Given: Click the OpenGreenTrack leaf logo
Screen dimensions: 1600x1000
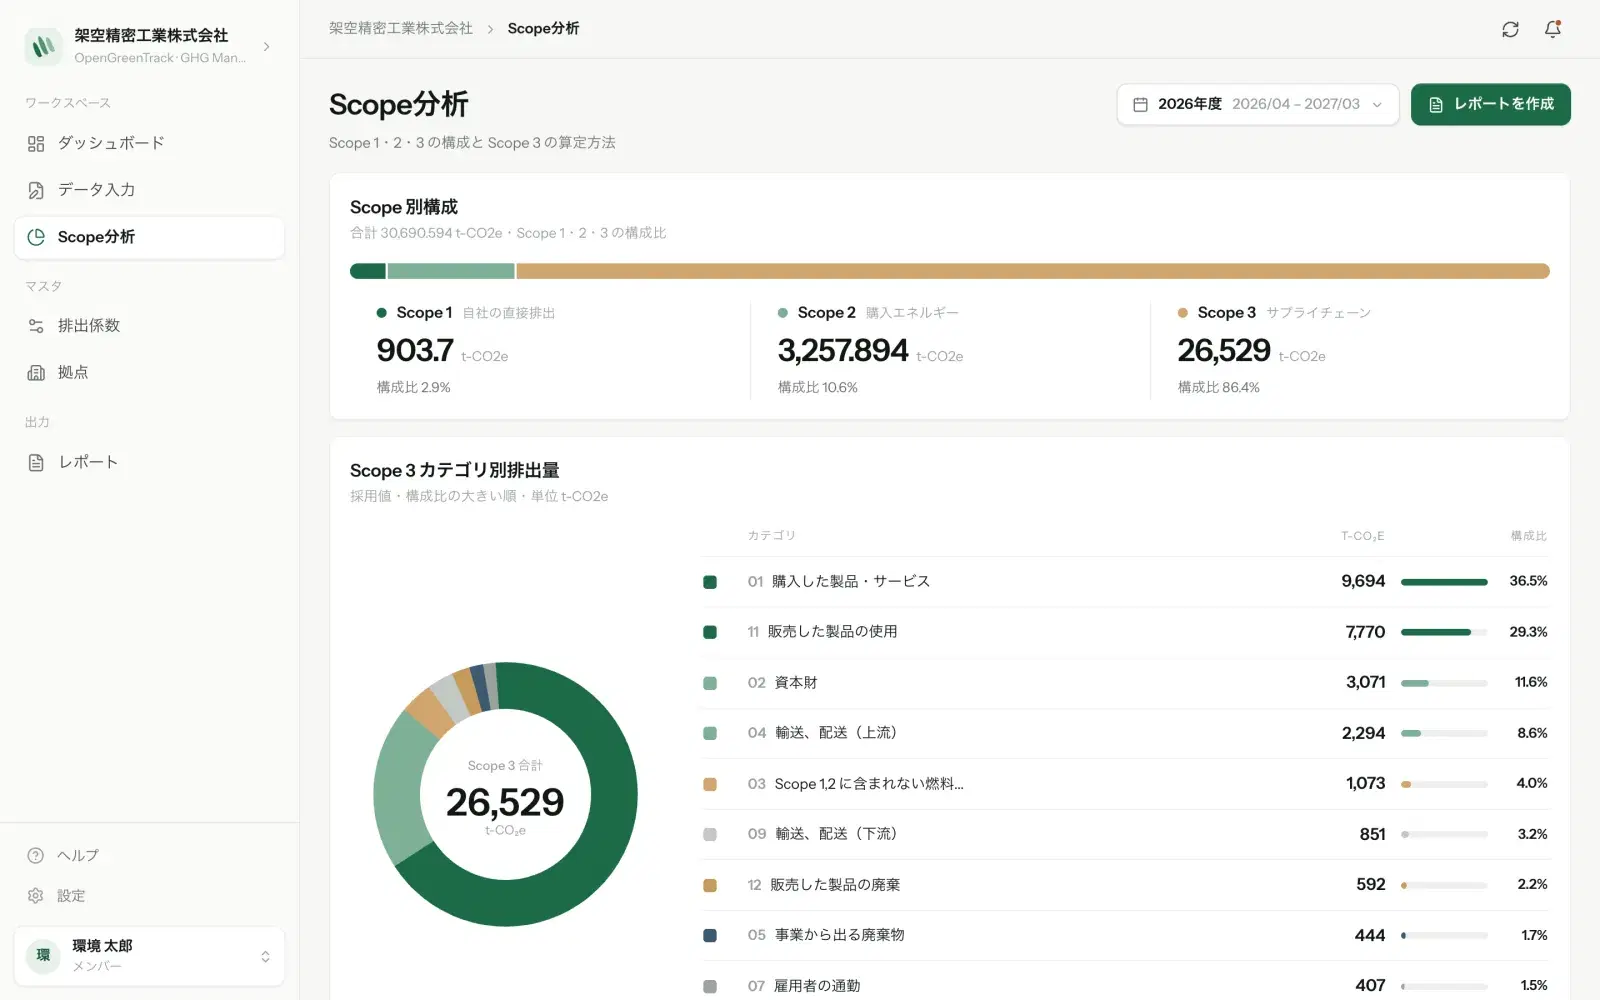Looking at the screenshot, I should 43,46.
